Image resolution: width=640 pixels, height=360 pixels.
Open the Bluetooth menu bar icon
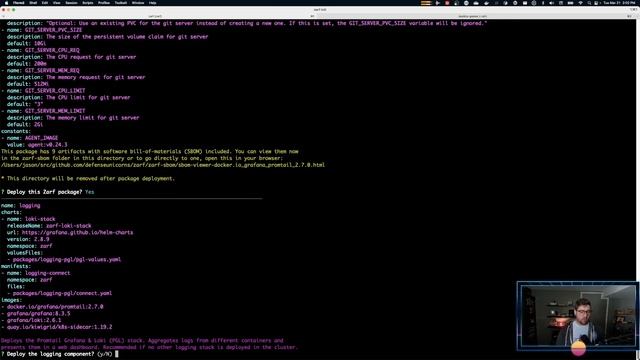coord(543,2)
